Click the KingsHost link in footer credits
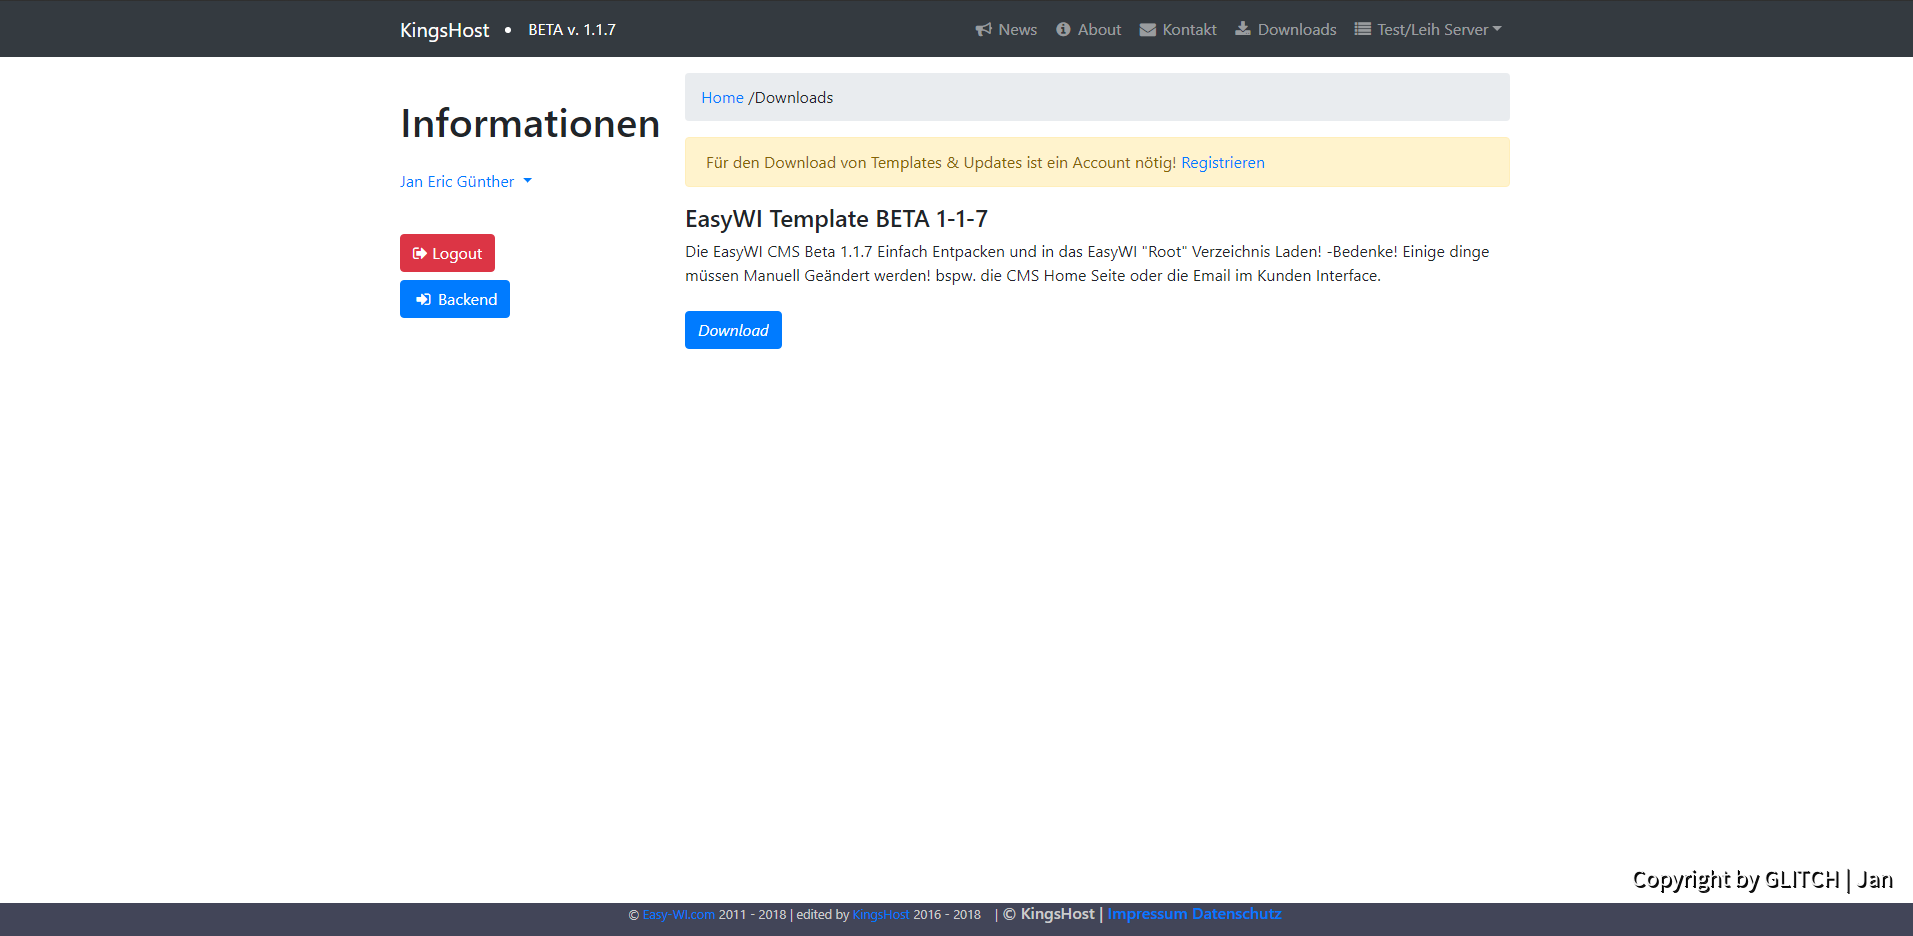Image resolution: width=1913 pixels, height=936 pixels. click(880, 915)
